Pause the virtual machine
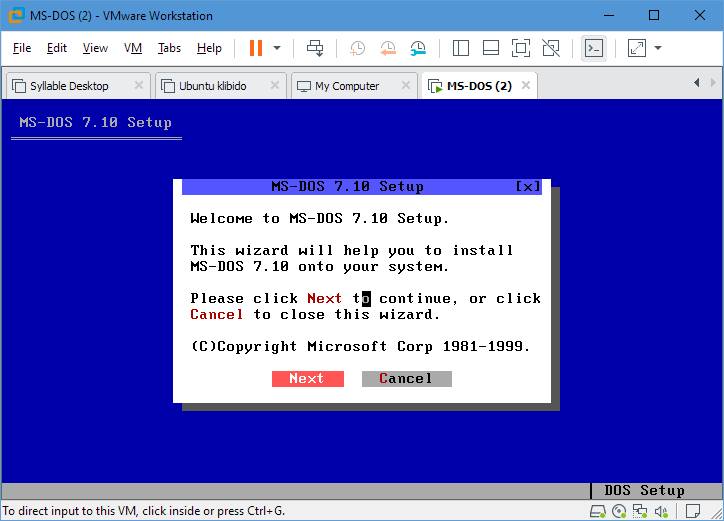This screenshot has width=724, height=521. tap(256, 48)
